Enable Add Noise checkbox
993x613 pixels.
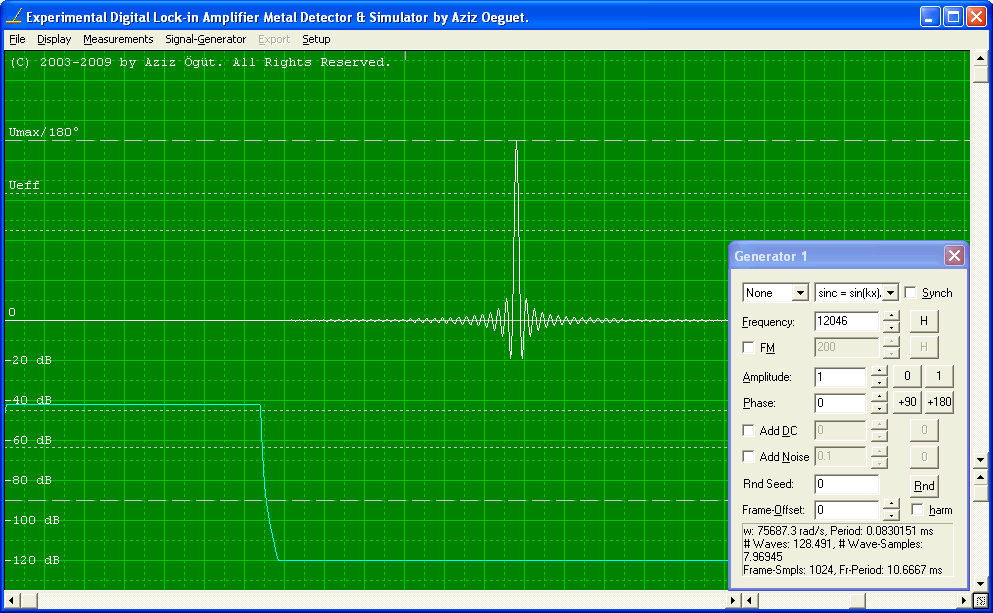tap(749, 457)
